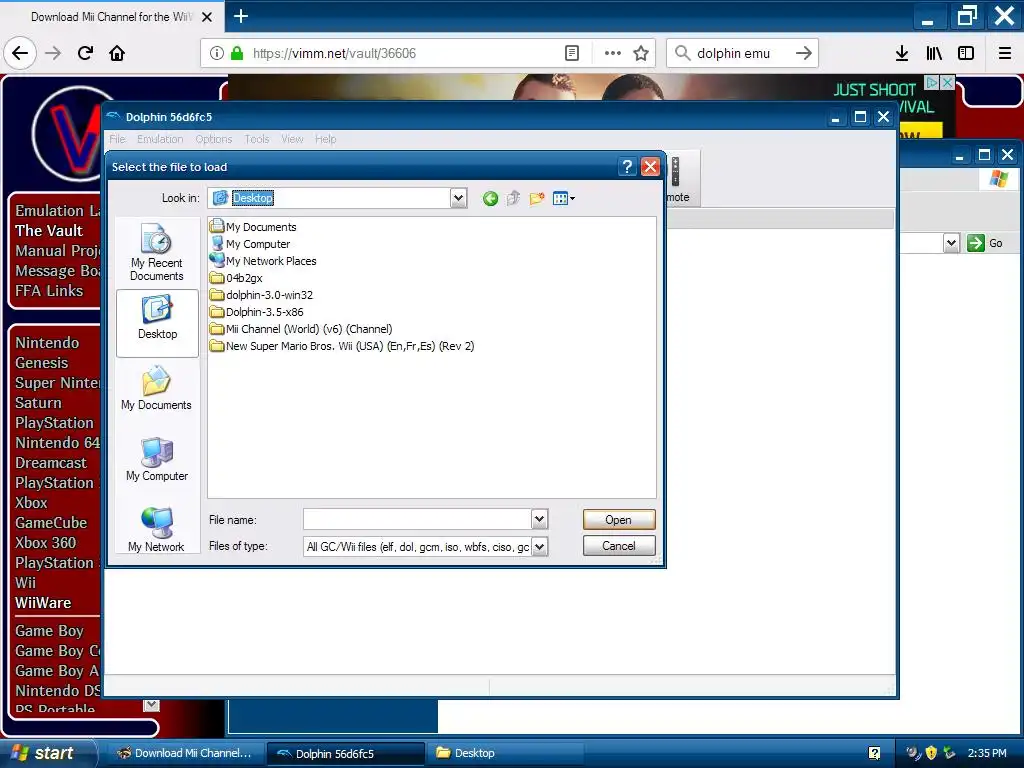Switch to Download Mii Channel taskbar button
This screenshot has width=1024, height=768.
point(184,753)
